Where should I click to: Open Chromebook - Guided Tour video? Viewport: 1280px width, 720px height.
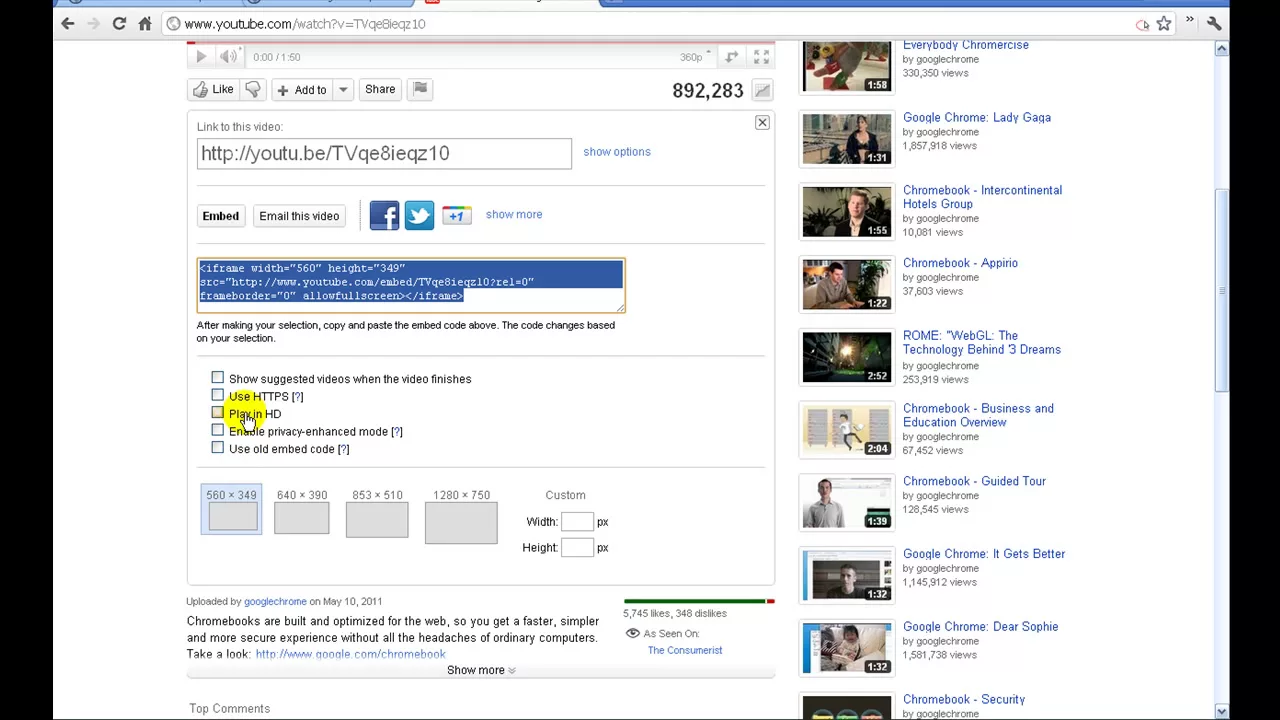(x=974, y=481)
